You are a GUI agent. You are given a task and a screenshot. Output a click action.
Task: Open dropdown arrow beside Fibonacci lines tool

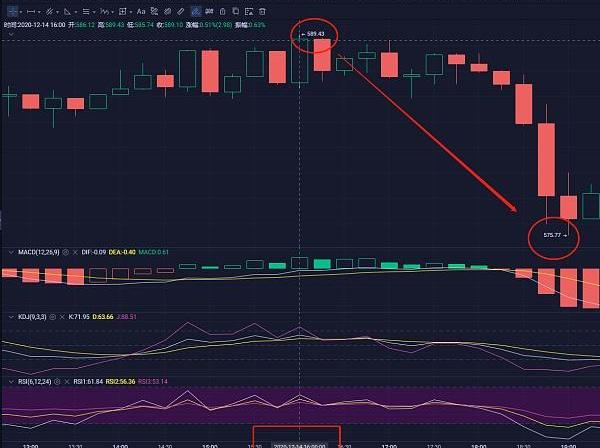pos(94,12)
